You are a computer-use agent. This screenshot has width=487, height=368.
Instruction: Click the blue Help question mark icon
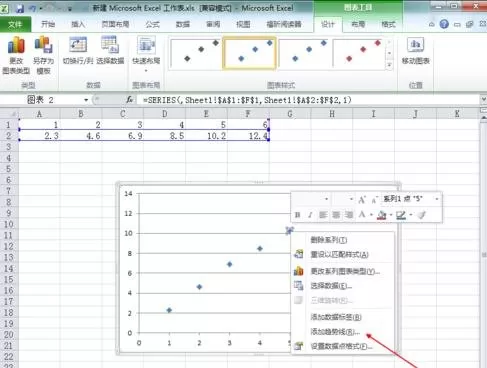(444, 24)
